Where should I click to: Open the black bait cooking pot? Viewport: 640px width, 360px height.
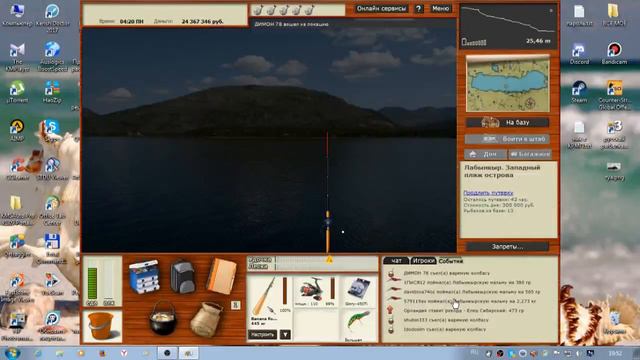163,318
